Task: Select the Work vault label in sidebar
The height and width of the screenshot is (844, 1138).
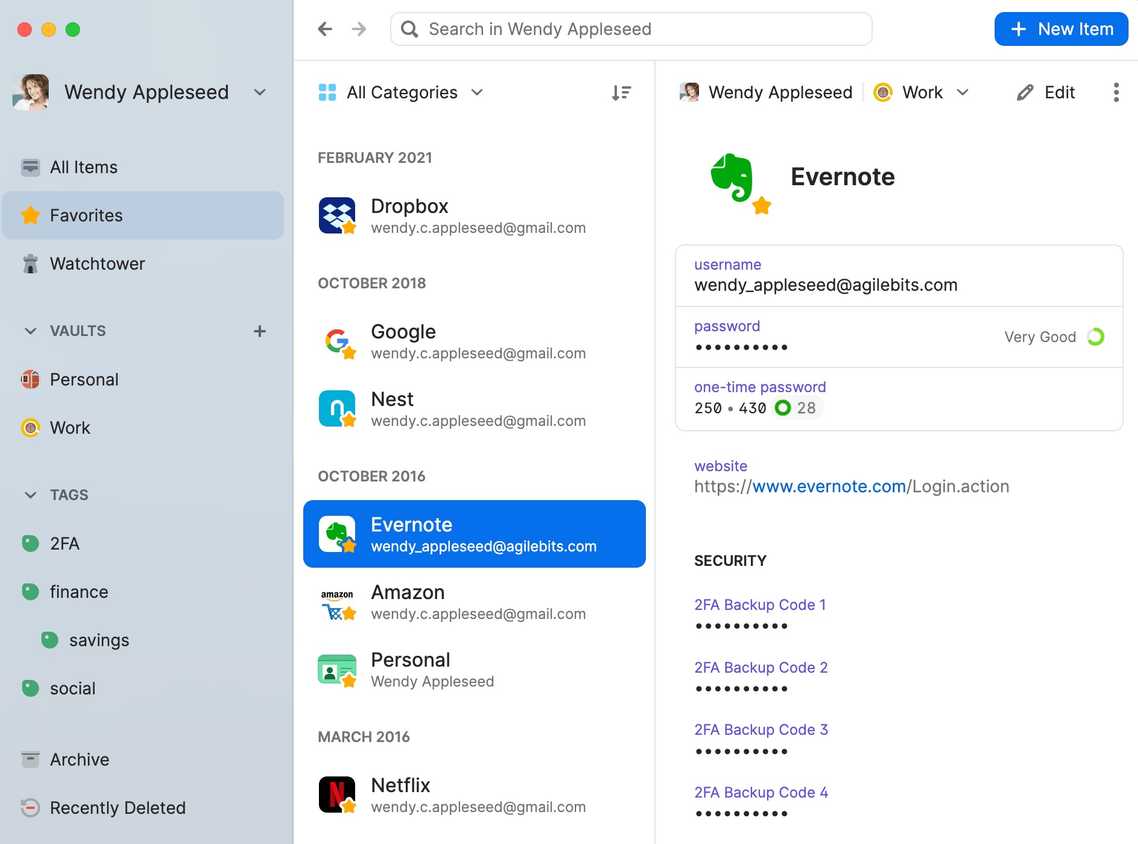Action: coord(70,427)
